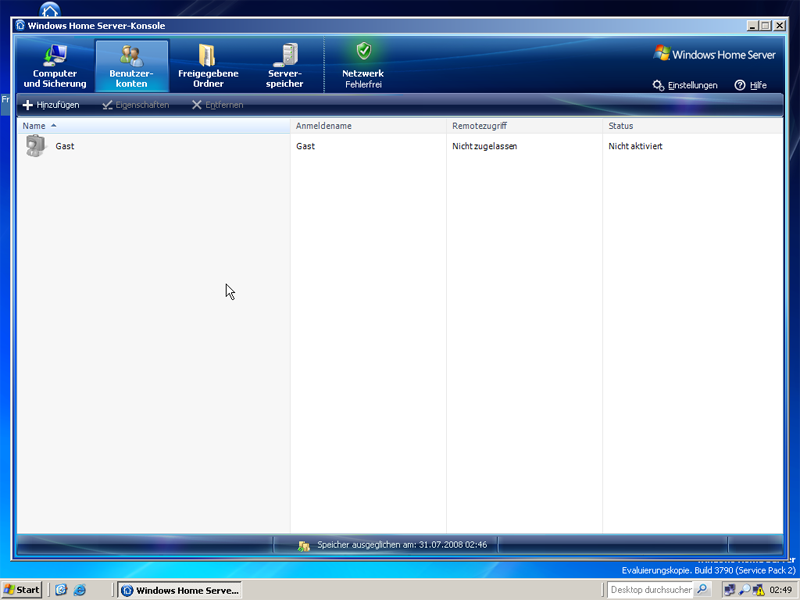
Task: Sort the list by Name column
Action: (x=35, y=126)
